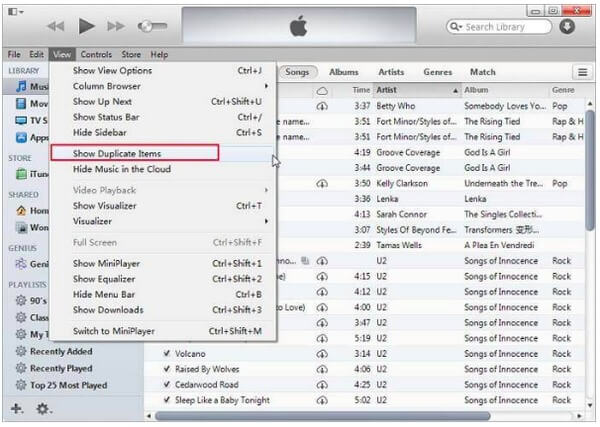Uncheck the Cedarwood Road checkbox
The height and width of the screenshot is (427, 600).
point(166,384)
